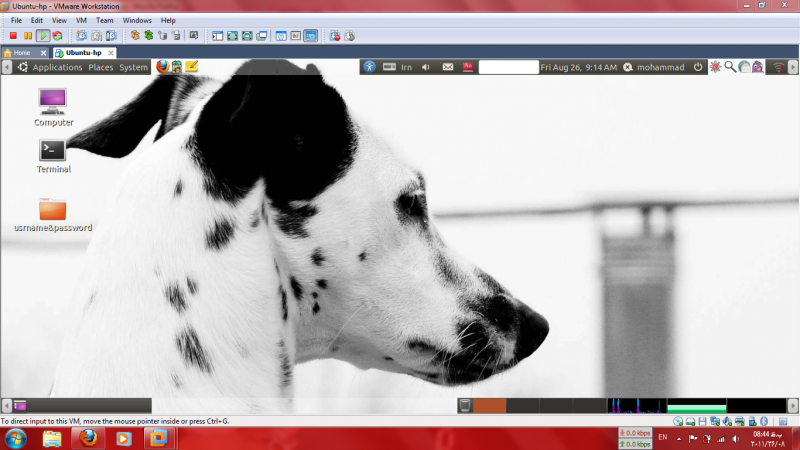This screenshot has width=800, height=450.
Task: Launch Firefox from the GNOME panel
Action: 163,67
